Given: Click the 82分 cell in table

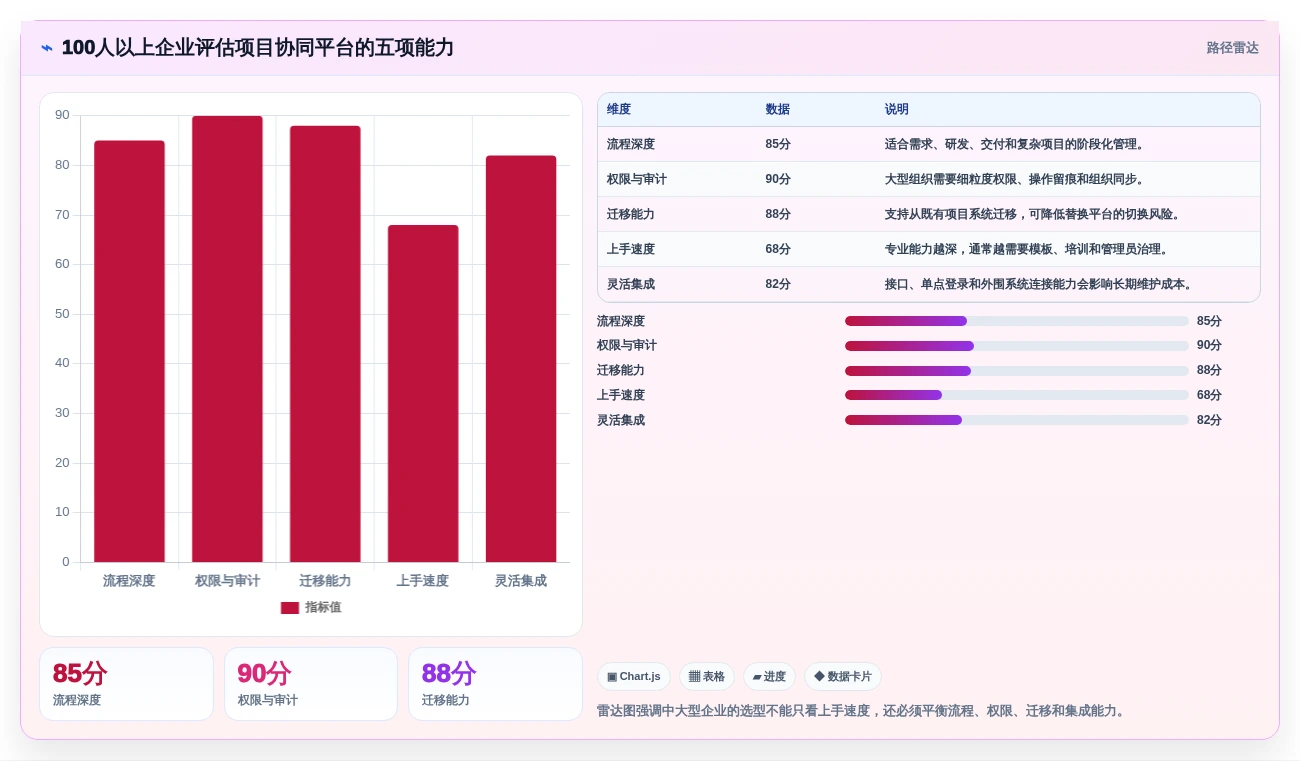Looking at the screenshot, I should pos(778,285).
